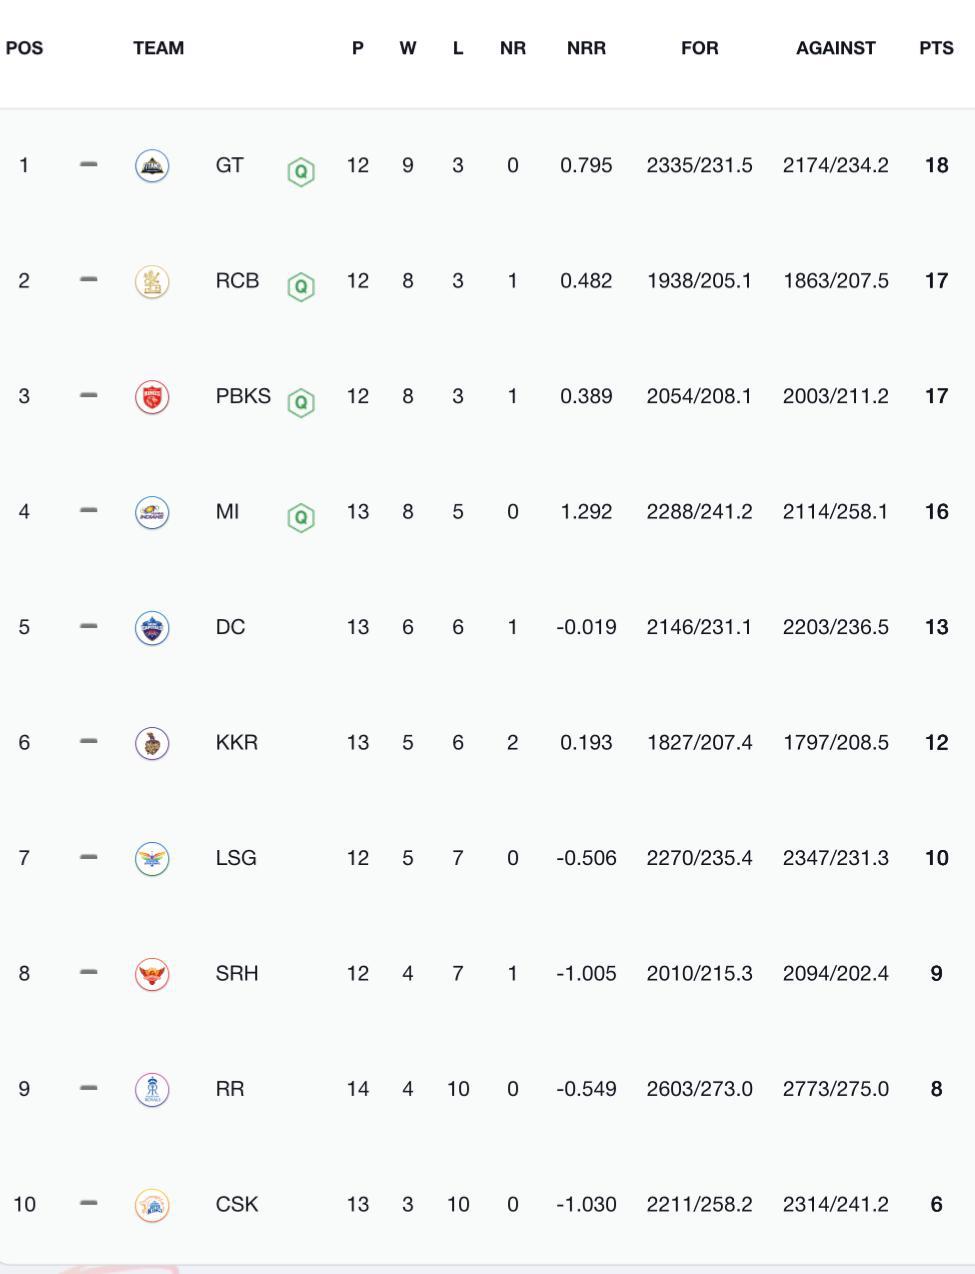Click the Sunrisers Hyderabad logo
975x1274 pixels.
click(x=152, y=974)
